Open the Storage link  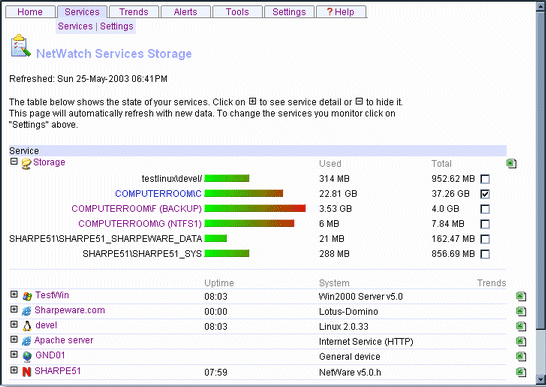coord(49,162)
